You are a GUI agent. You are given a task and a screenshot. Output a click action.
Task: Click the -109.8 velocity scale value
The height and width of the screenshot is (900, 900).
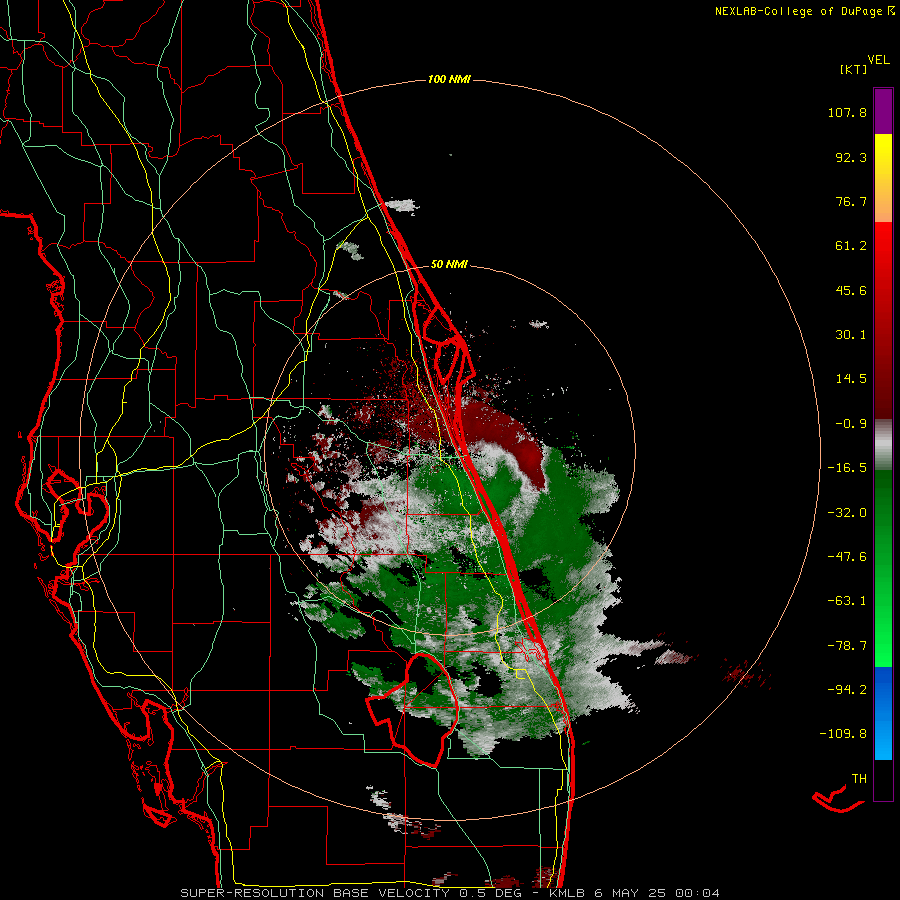[843, 734]
